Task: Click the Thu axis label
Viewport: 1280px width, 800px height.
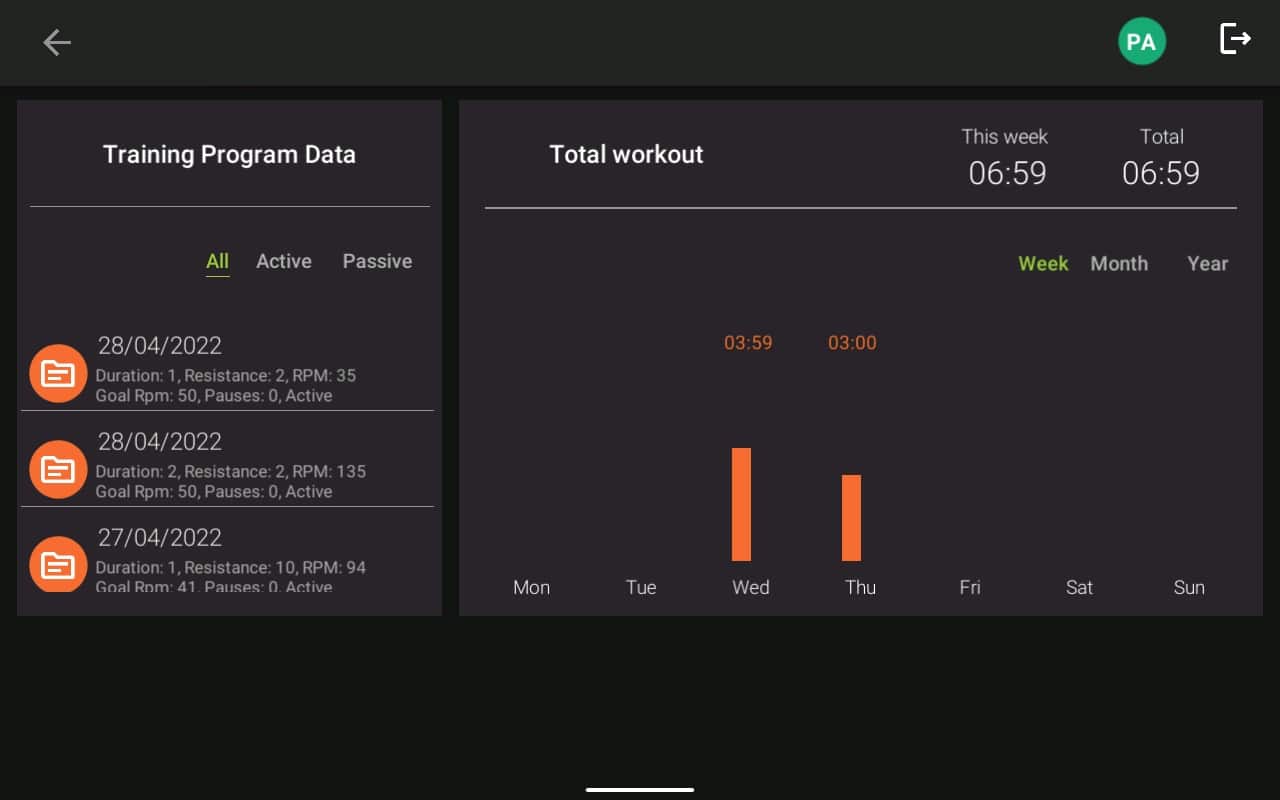Action: coord(860,588)
